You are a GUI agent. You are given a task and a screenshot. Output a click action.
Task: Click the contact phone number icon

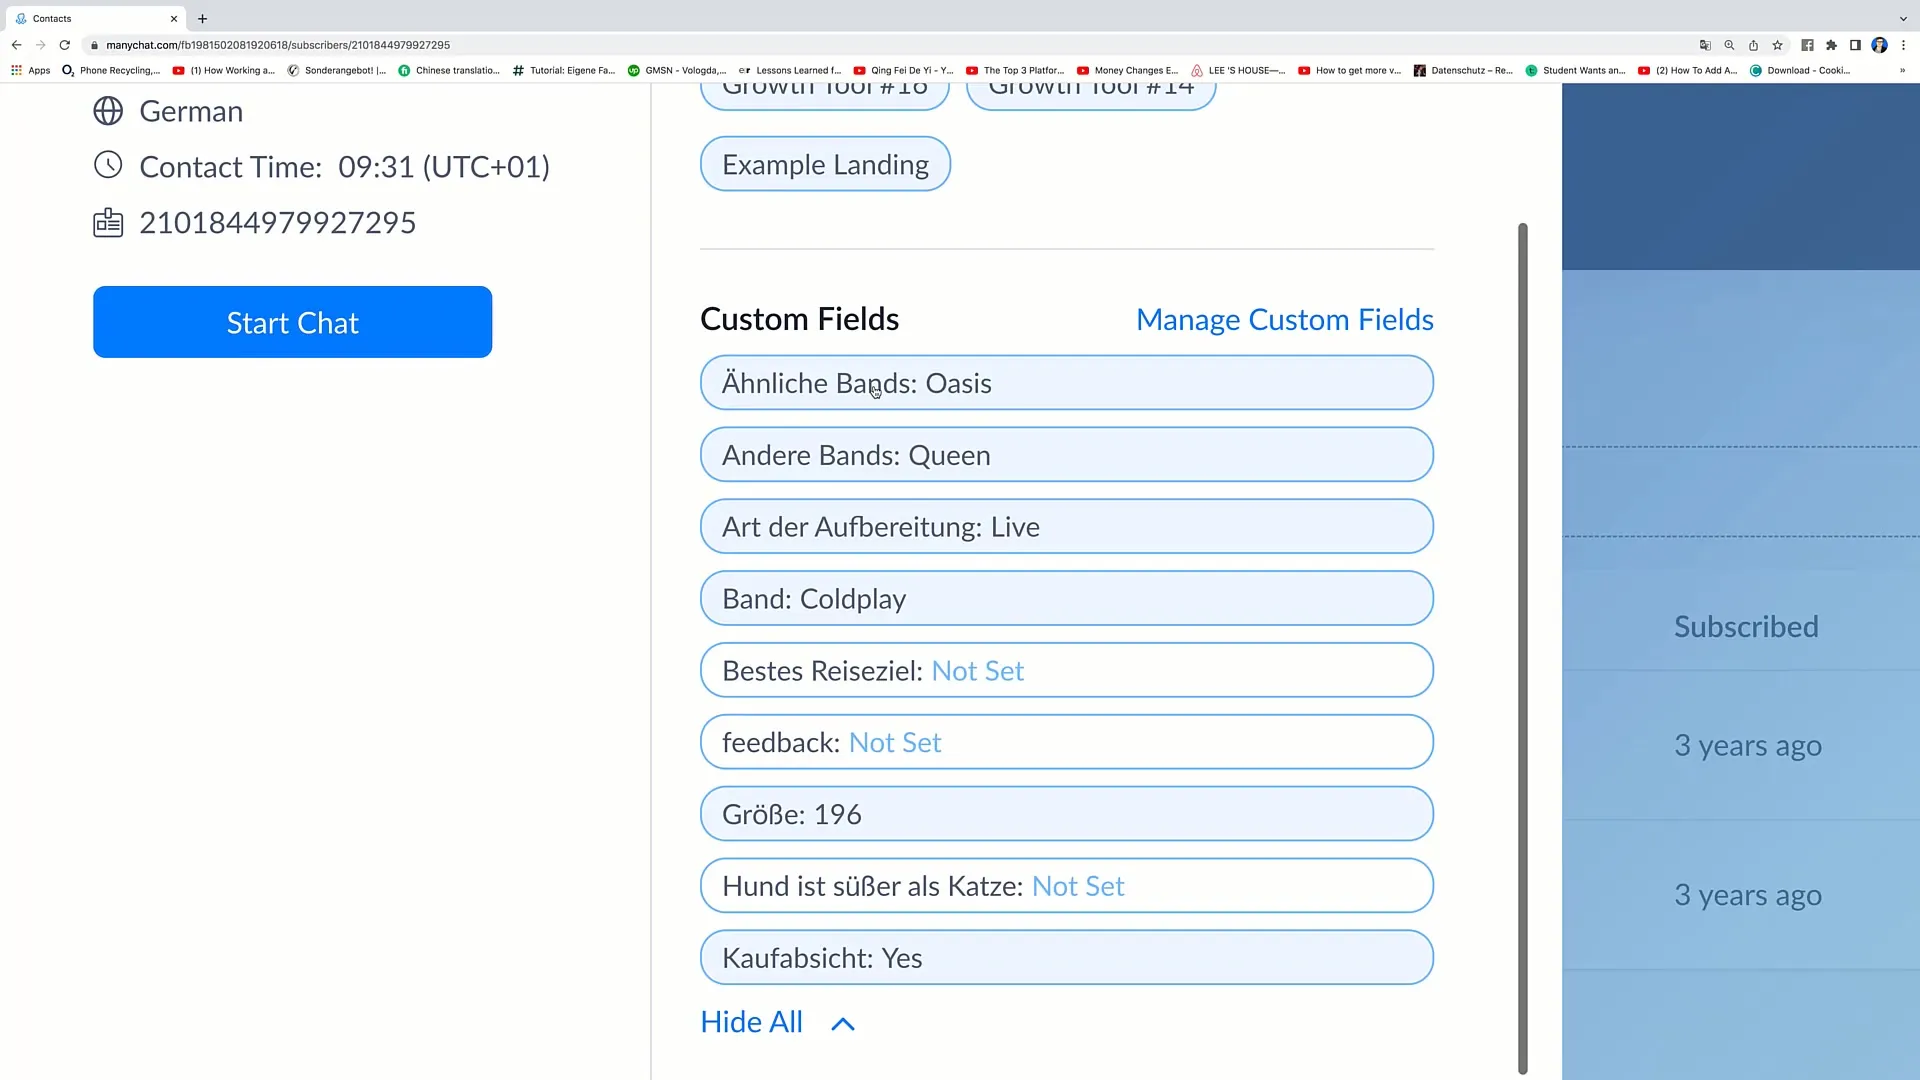point(108,222)
